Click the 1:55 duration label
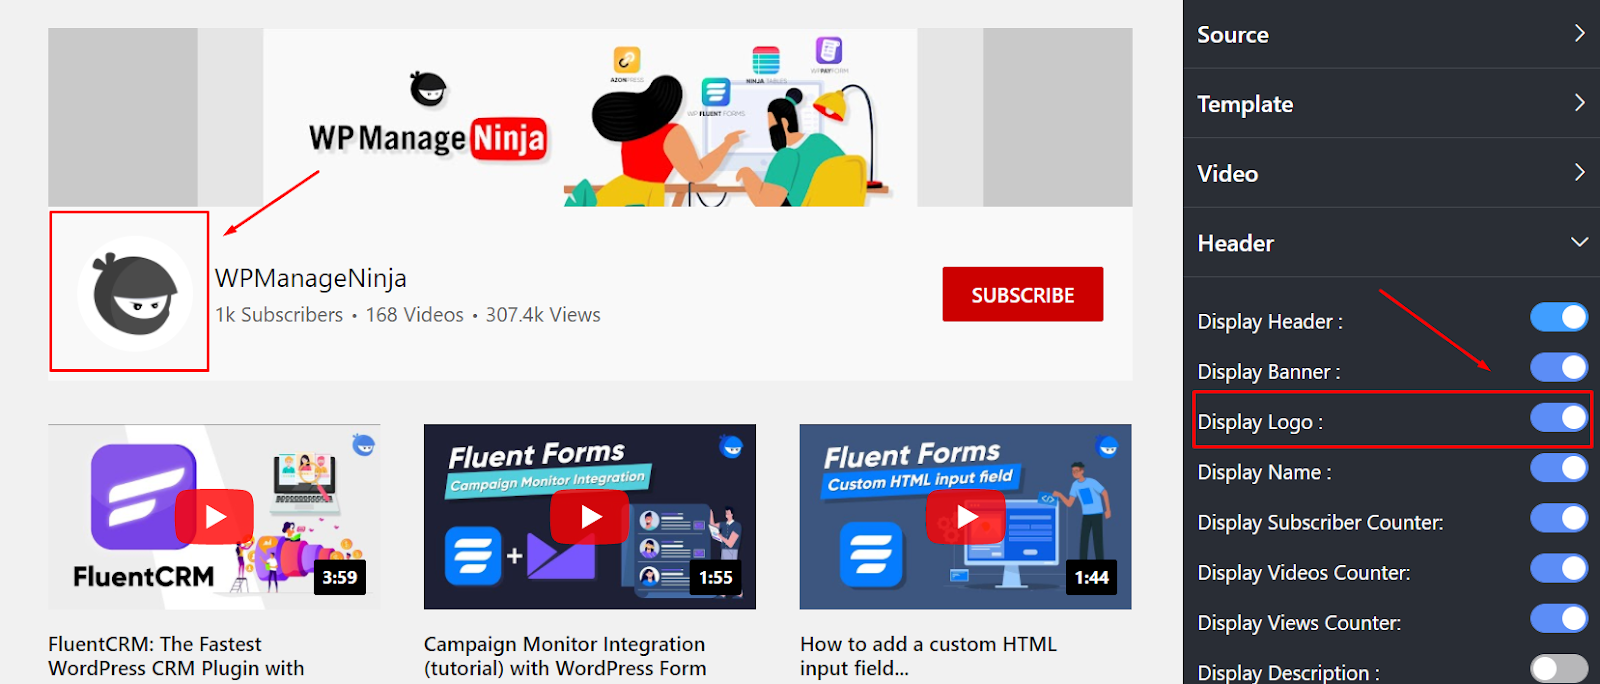1600x684 pixels. [x=716, y=577]
